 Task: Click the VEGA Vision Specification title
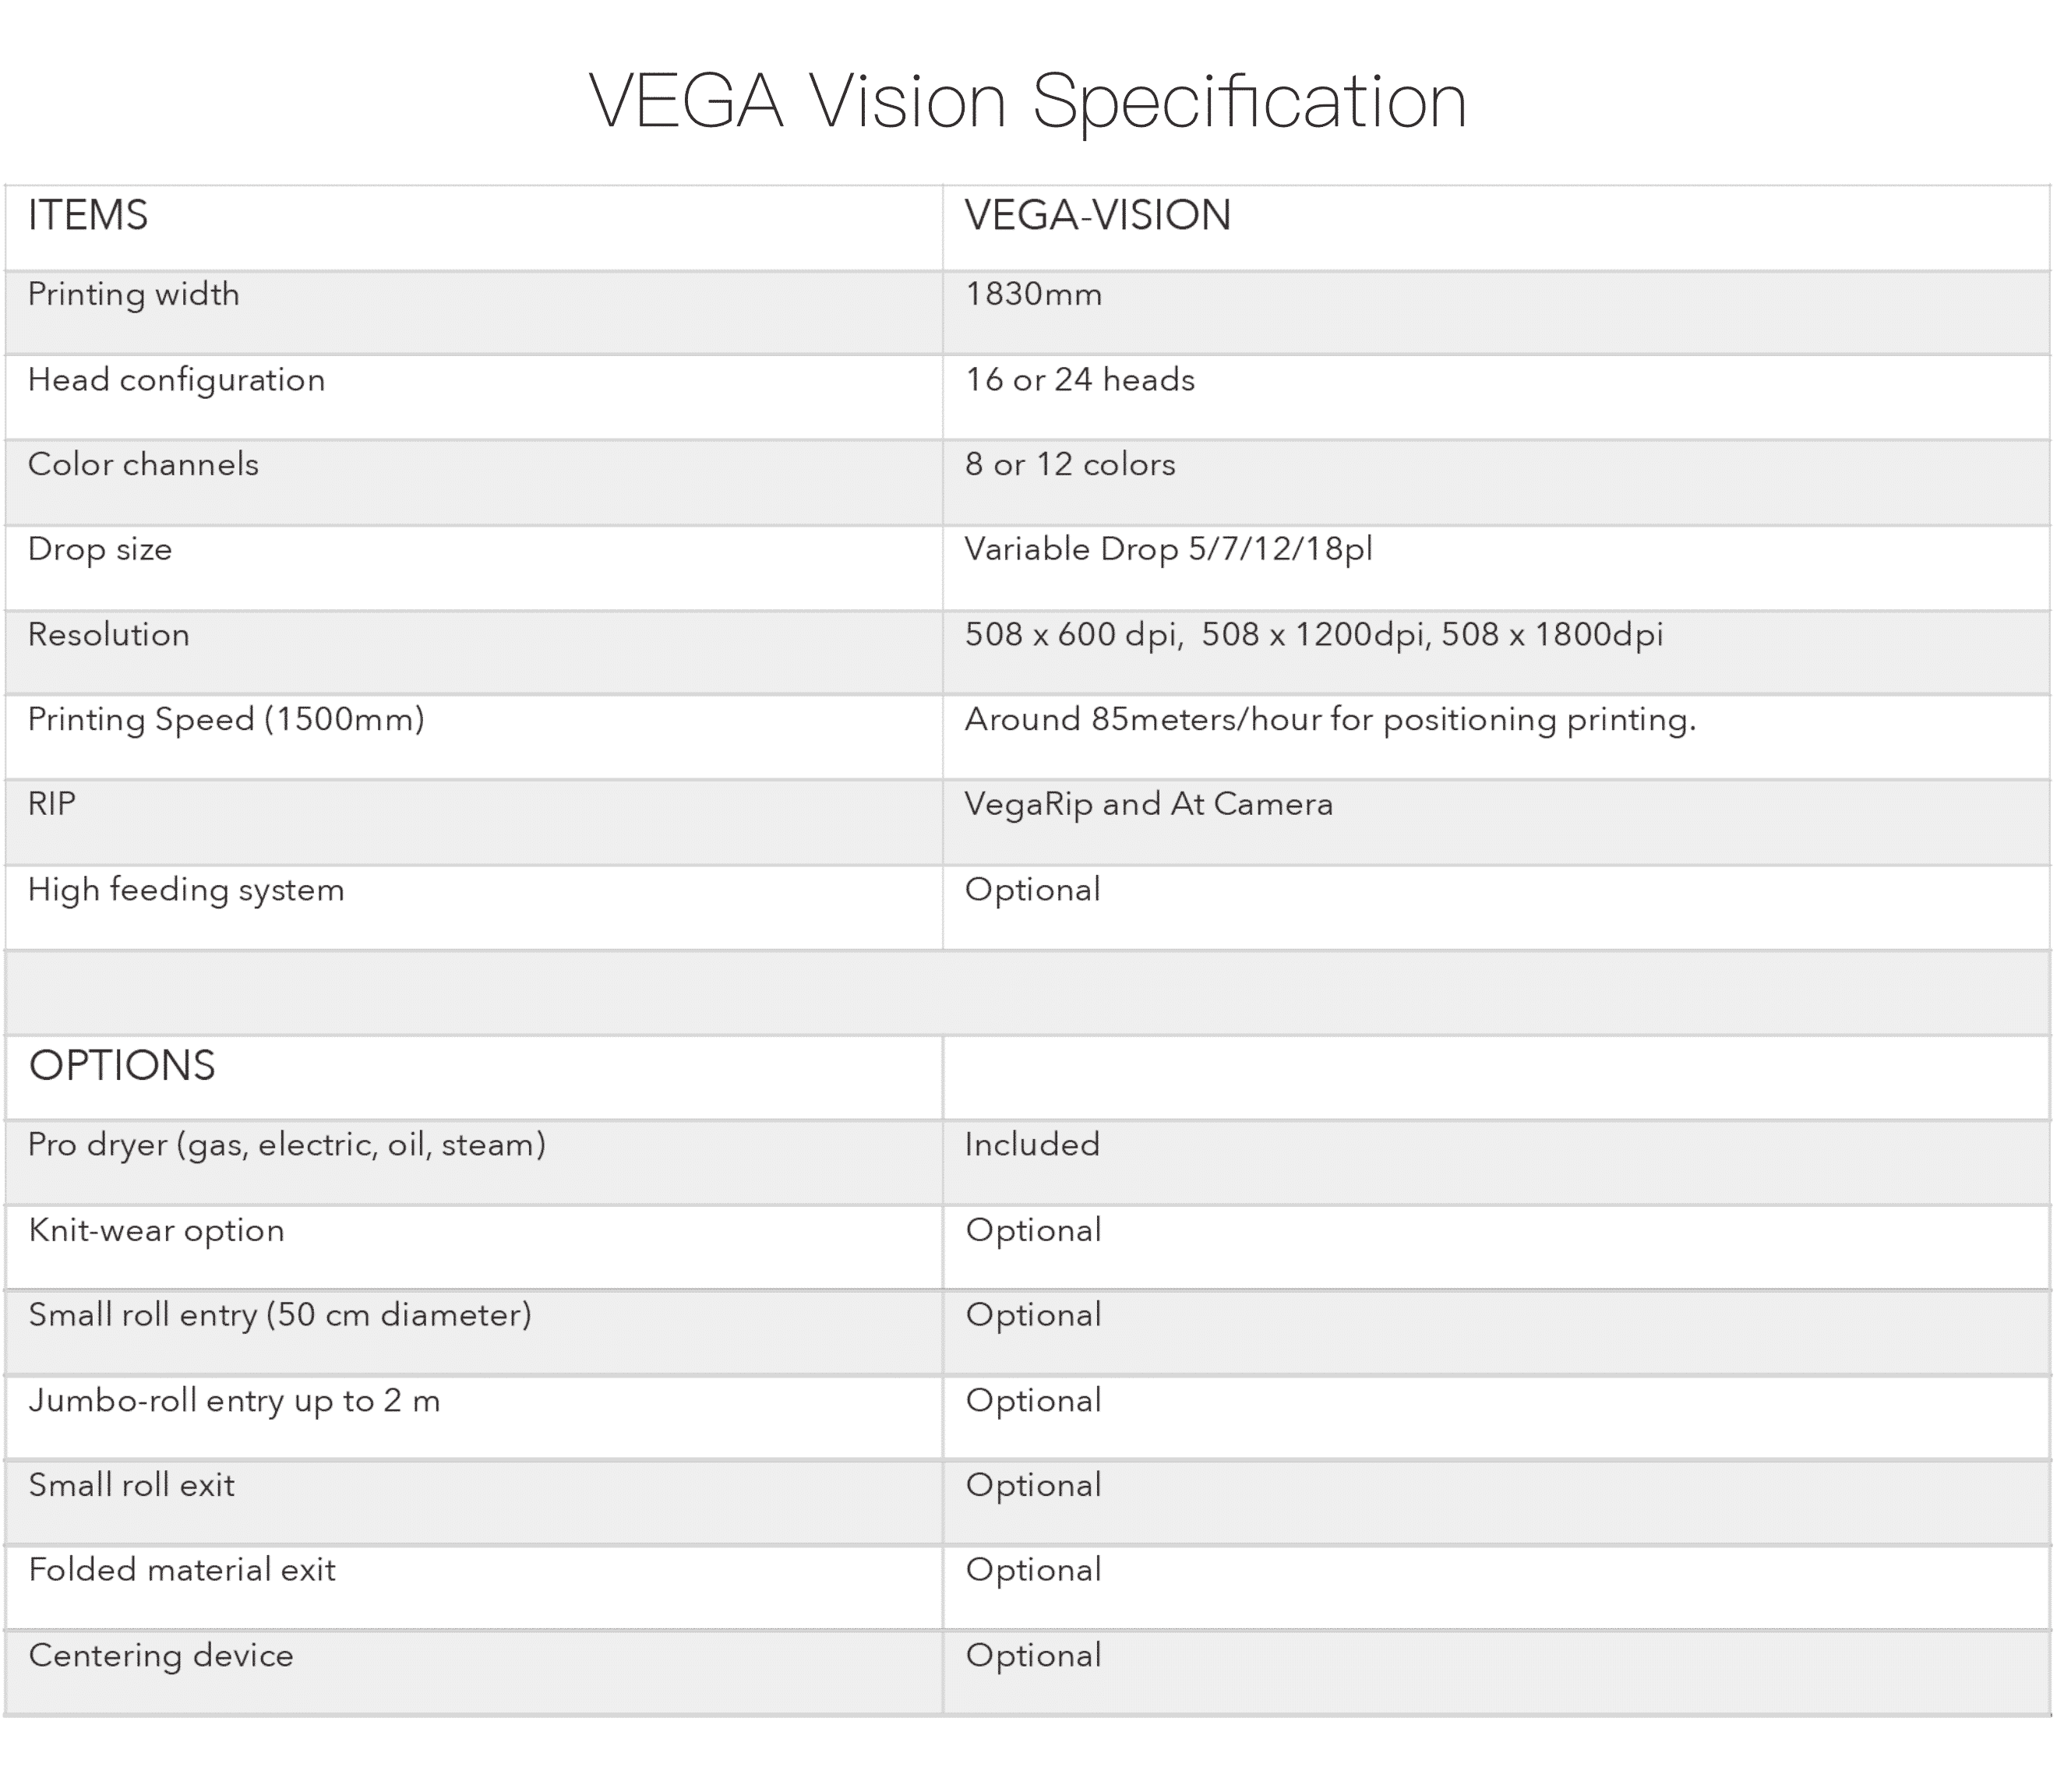pyautogui.click(x=1027, y=102)
